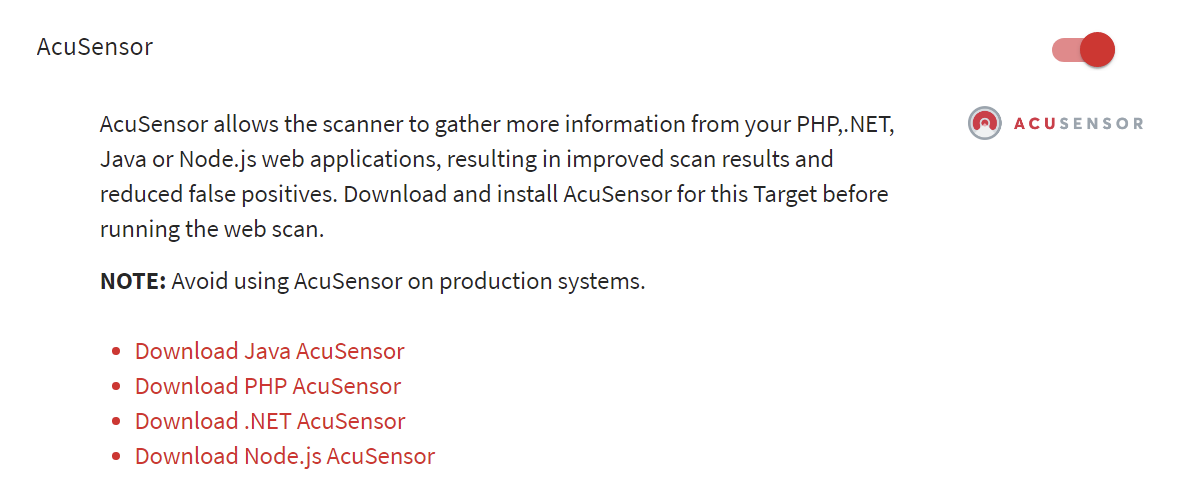The image size is (1180, 504).
Task: Click the bullet before Download Node.js AcuSensor
Action: (x=117, y=457)
